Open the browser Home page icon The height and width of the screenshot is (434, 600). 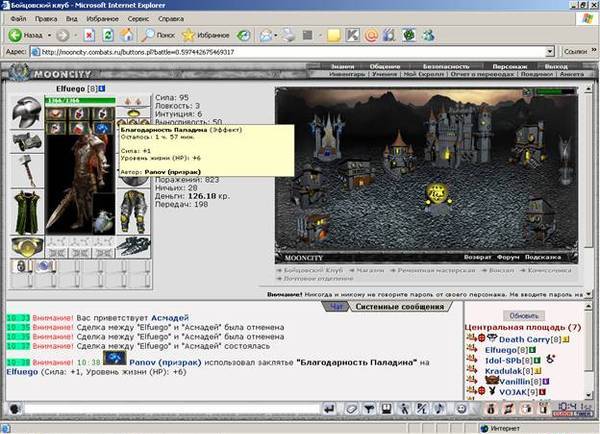tap(127, 35)
